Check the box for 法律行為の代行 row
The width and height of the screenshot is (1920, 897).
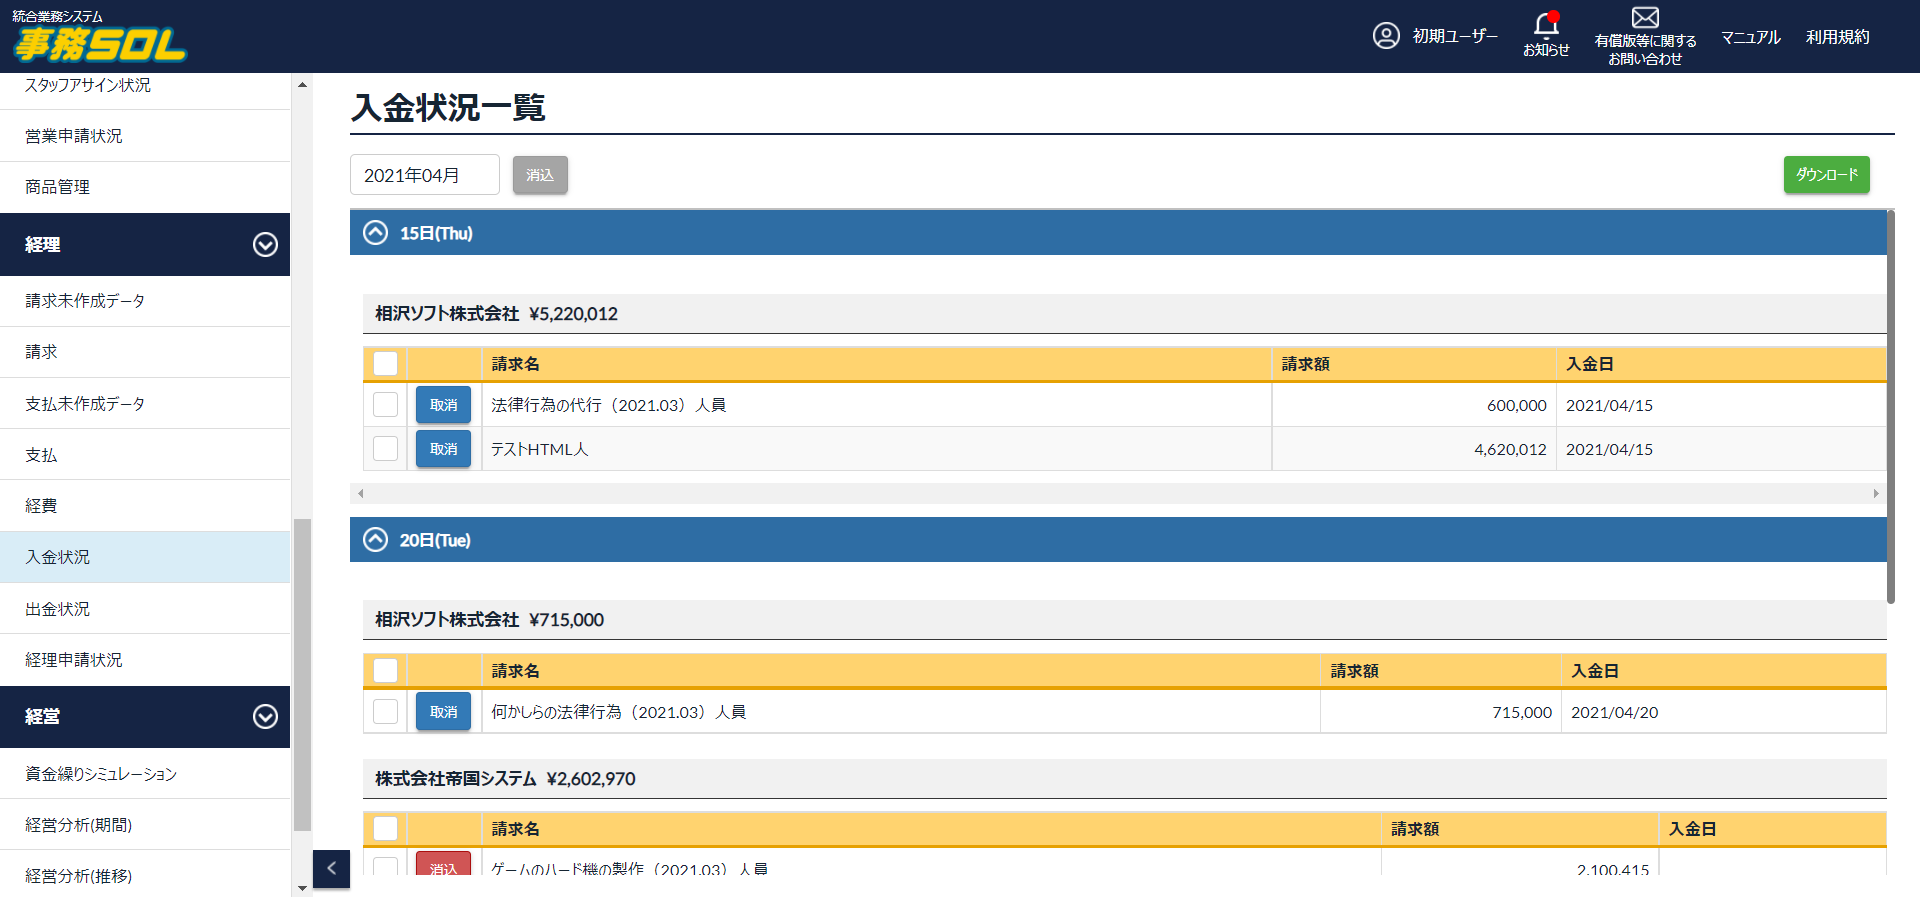pyautogui.click(x=385, y=405)
